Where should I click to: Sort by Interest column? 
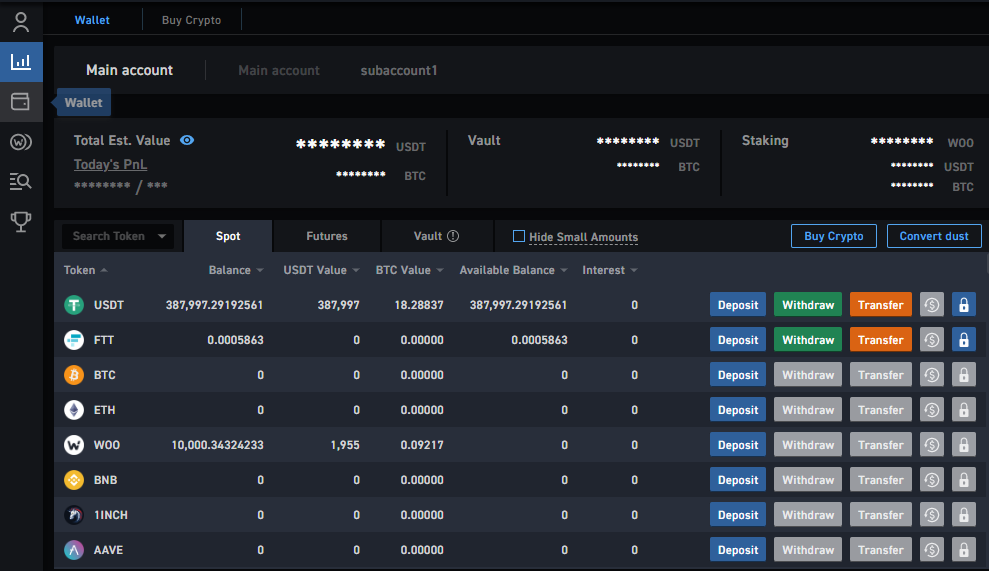[x=610, y=270]
